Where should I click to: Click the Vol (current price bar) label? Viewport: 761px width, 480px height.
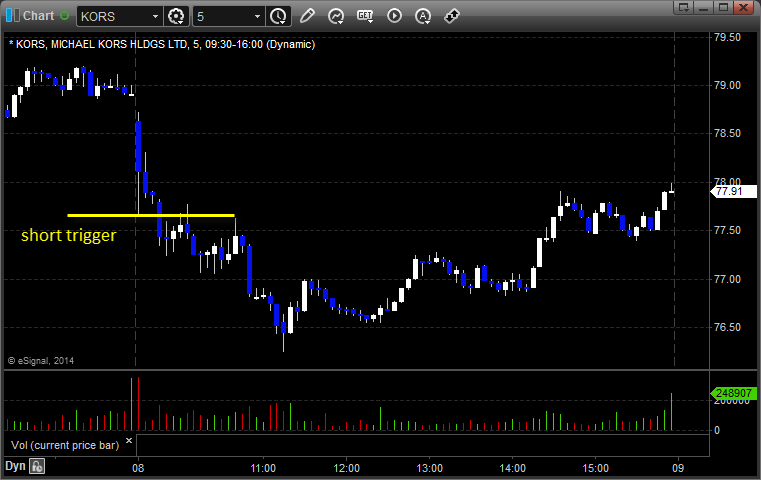point(65,445)
